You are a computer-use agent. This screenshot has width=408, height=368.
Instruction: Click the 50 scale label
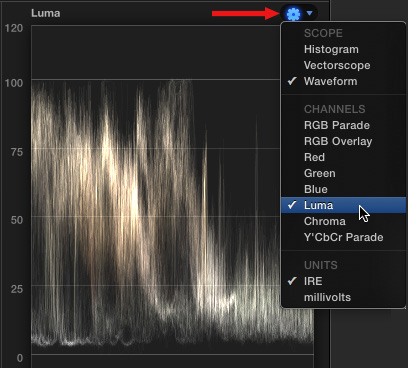point(16,220)
